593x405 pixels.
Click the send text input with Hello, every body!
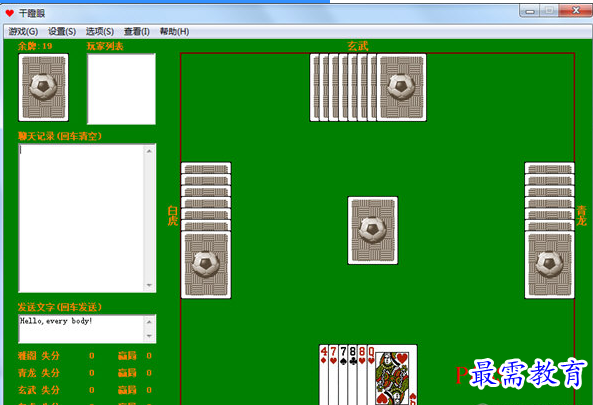81,328
